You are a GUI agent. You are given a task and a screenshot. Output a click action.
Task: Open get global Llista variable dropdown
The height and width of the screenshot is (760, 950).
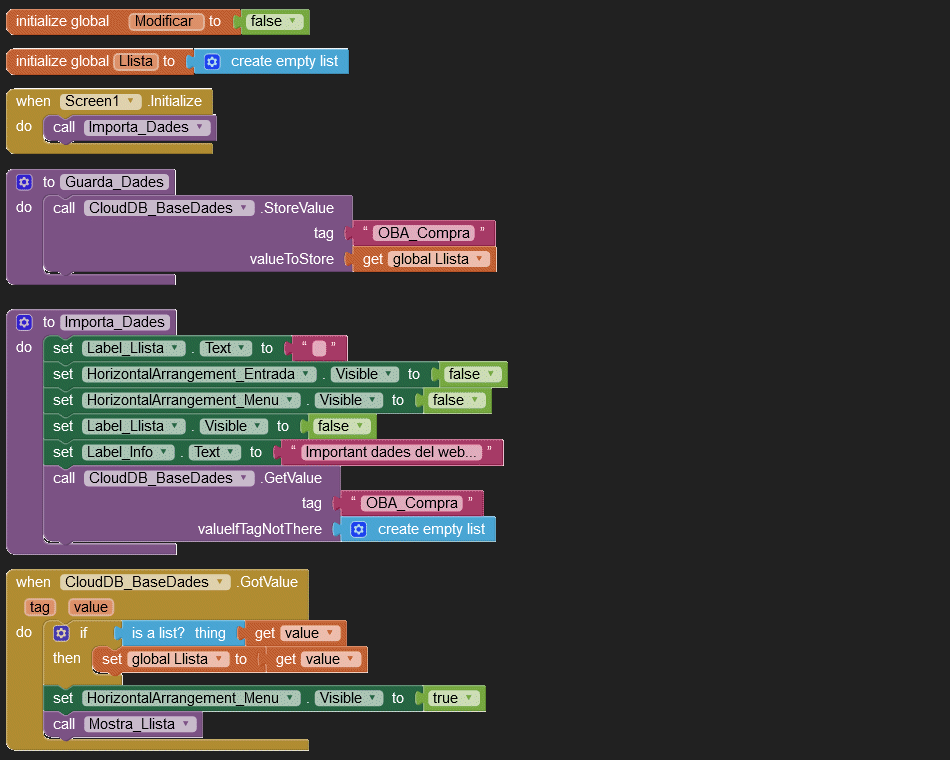[x=479, y=259]
